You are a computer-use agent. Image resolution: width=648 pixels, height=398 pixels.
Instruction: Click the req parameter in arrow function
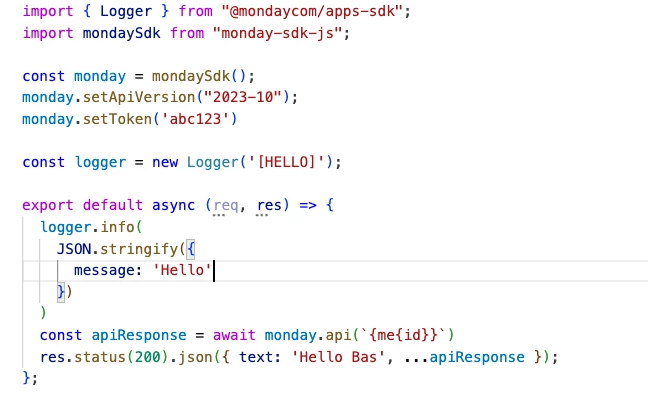coord(226,205)
